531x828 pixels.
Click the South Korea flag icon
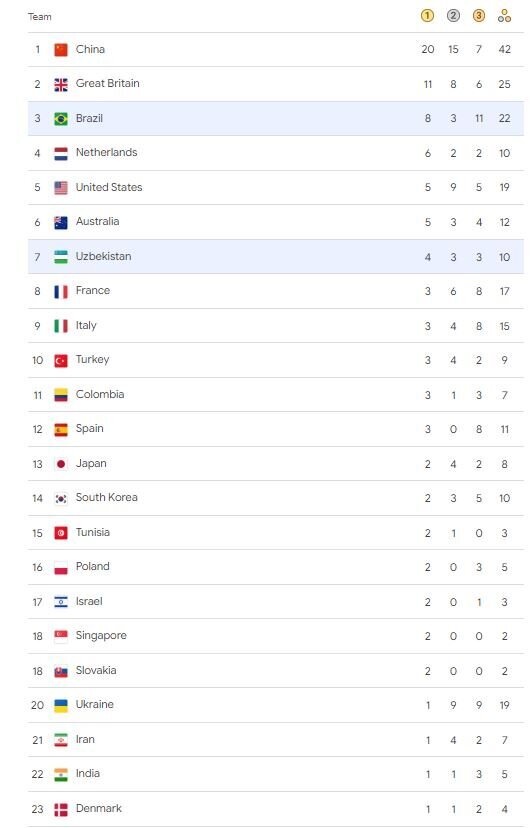pos(61,498)
